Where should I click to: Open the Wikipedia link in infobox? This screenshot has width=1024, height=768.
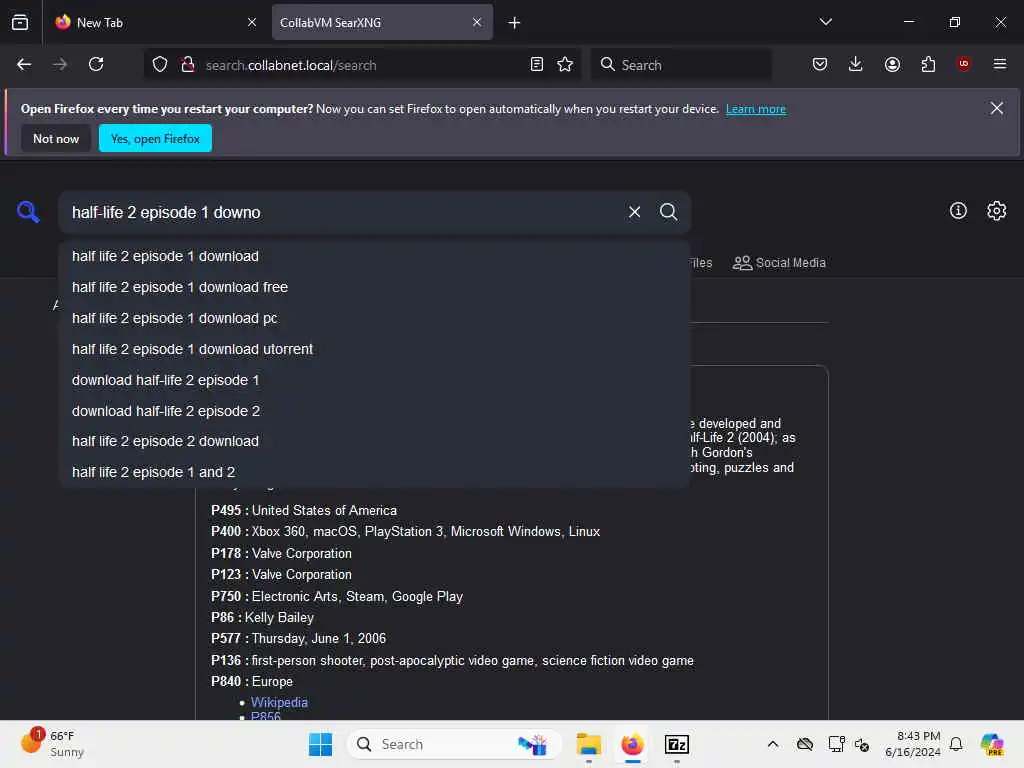[x=279, y=702]
